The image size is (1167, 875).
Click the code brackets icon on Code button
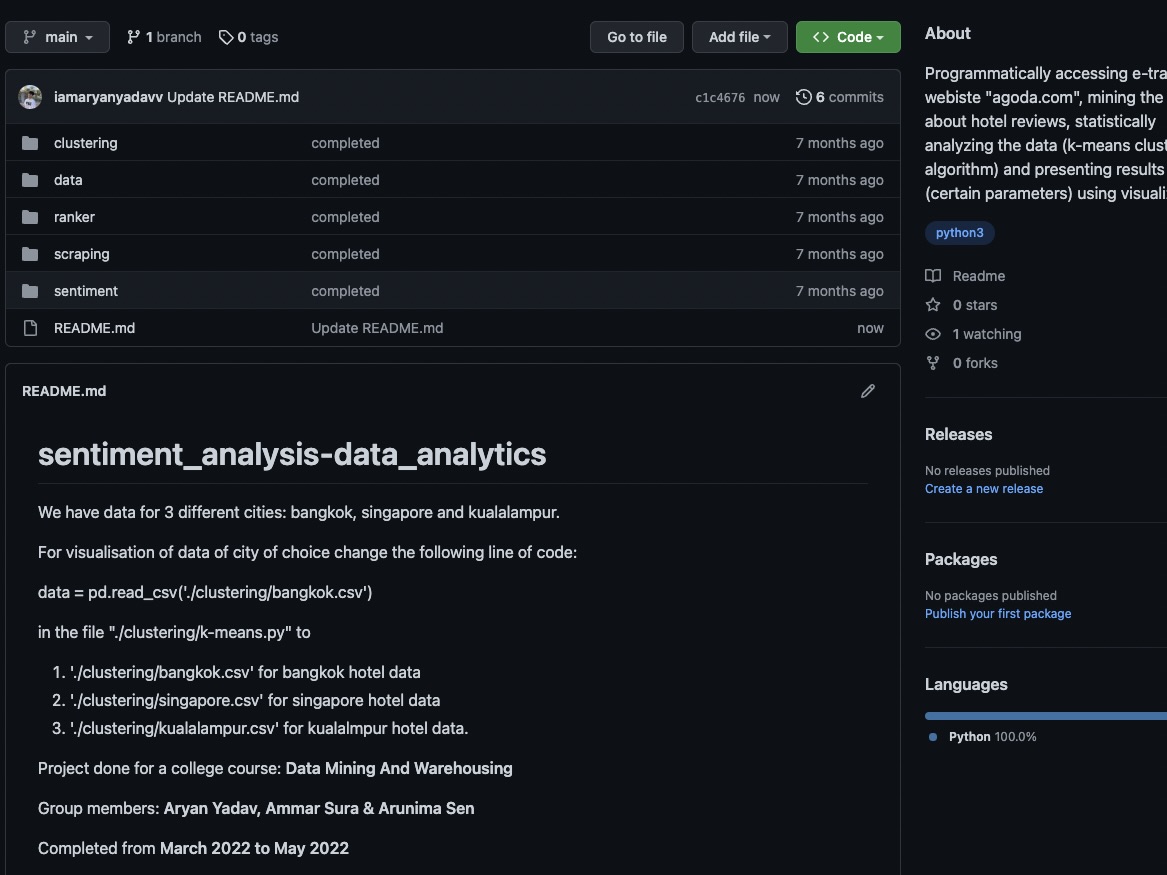821,37
